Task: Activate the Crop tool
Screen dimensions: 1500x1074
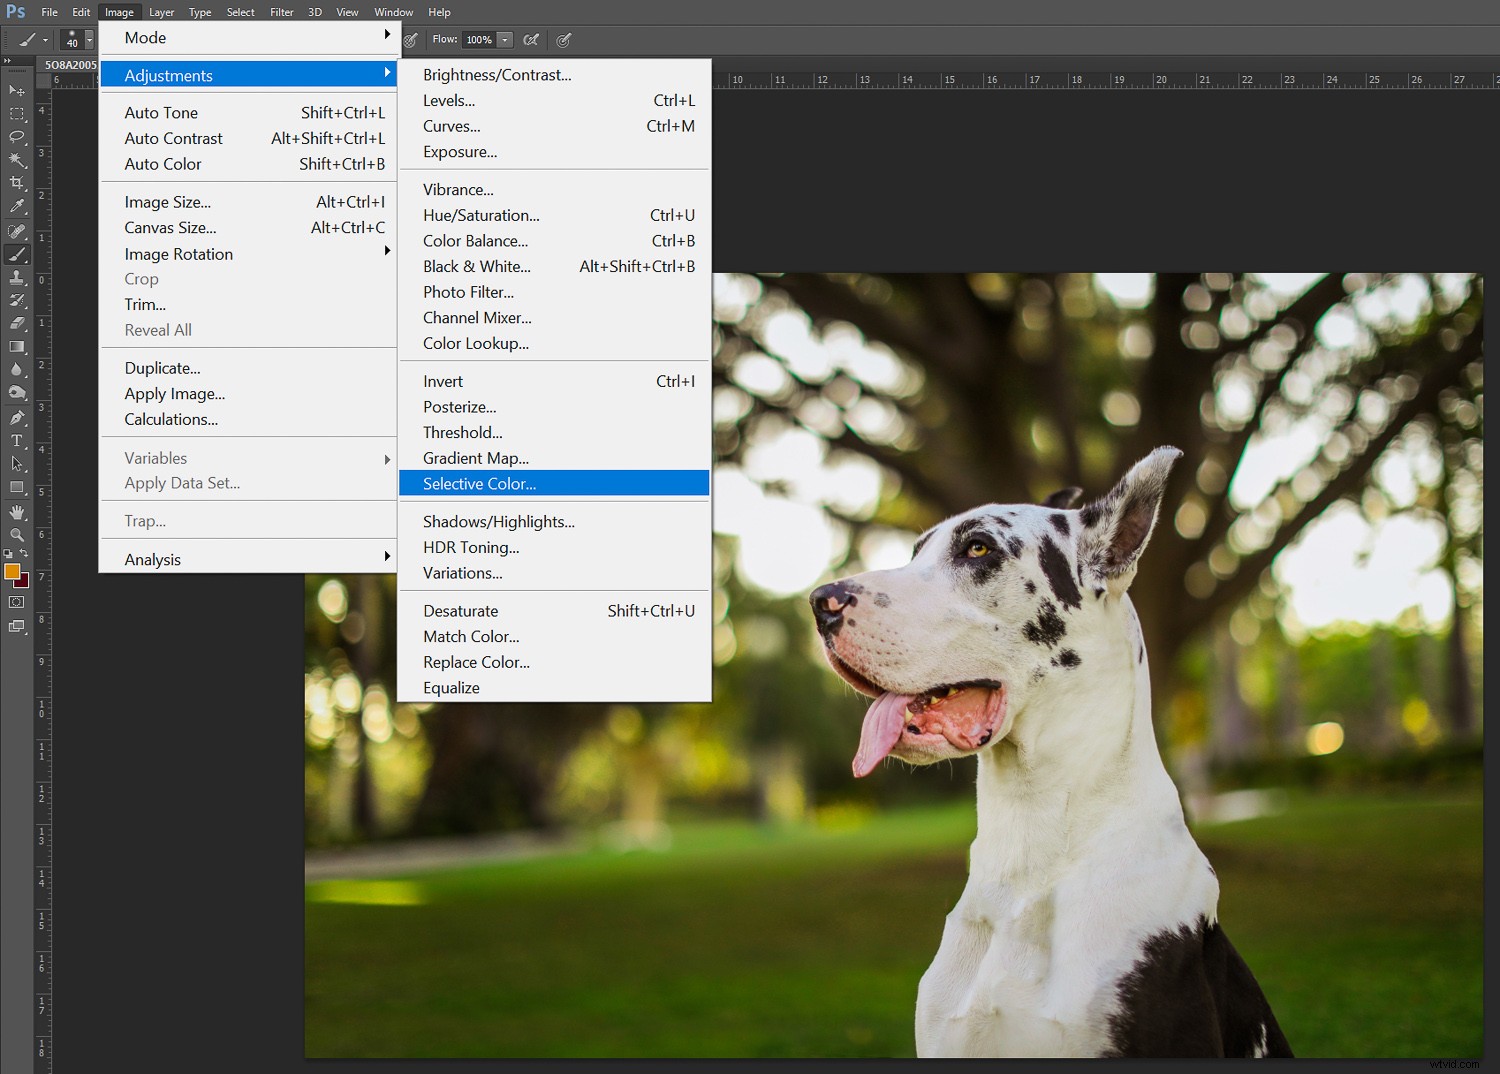Action: (x=16, y=183)
